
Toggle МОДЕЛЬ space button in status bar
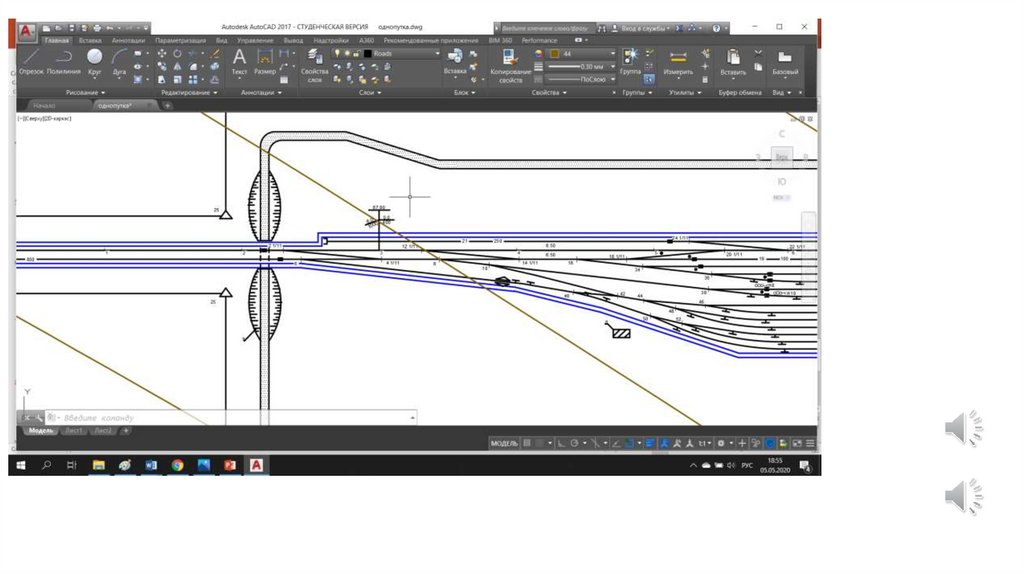coord(504,442)
